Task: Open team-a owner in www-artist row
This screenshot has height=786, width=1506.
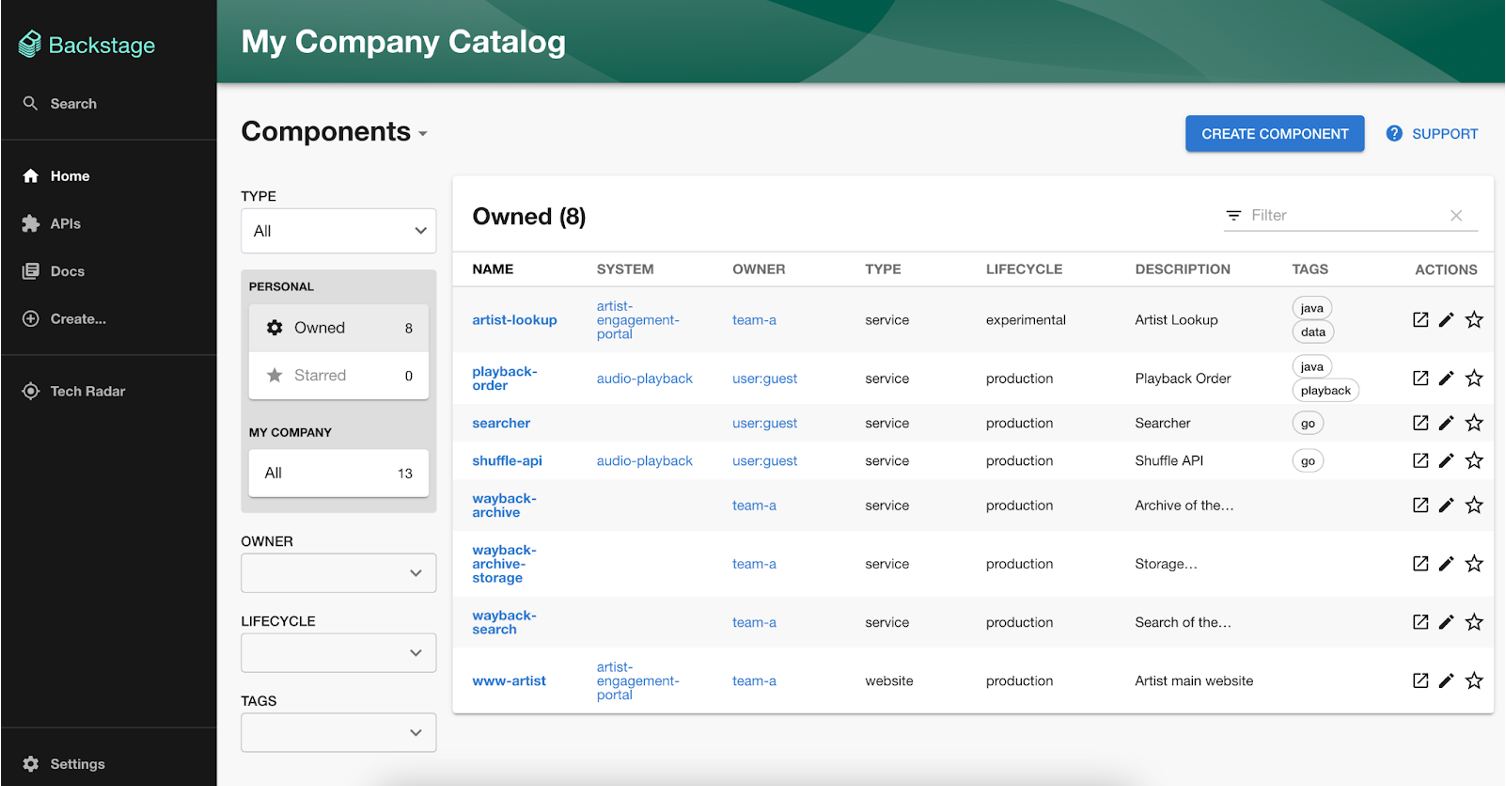Action: [x=754, y=681]
